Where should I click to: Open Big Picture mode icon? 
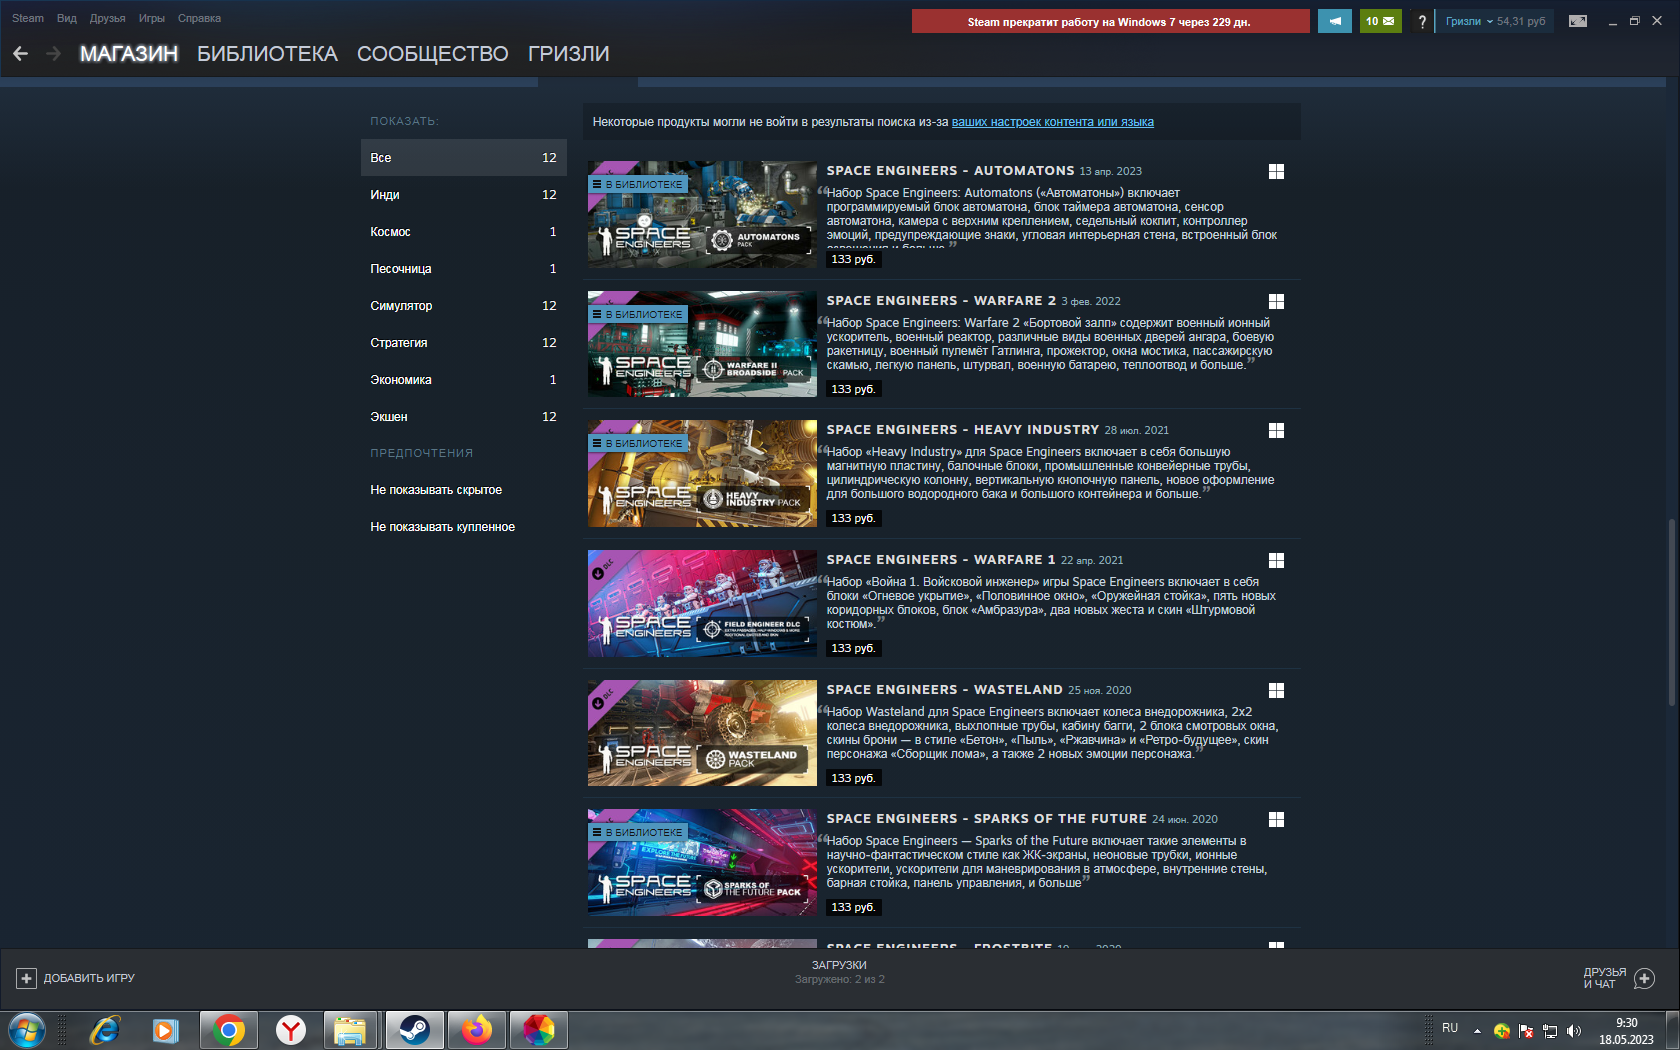(1578, 21)
